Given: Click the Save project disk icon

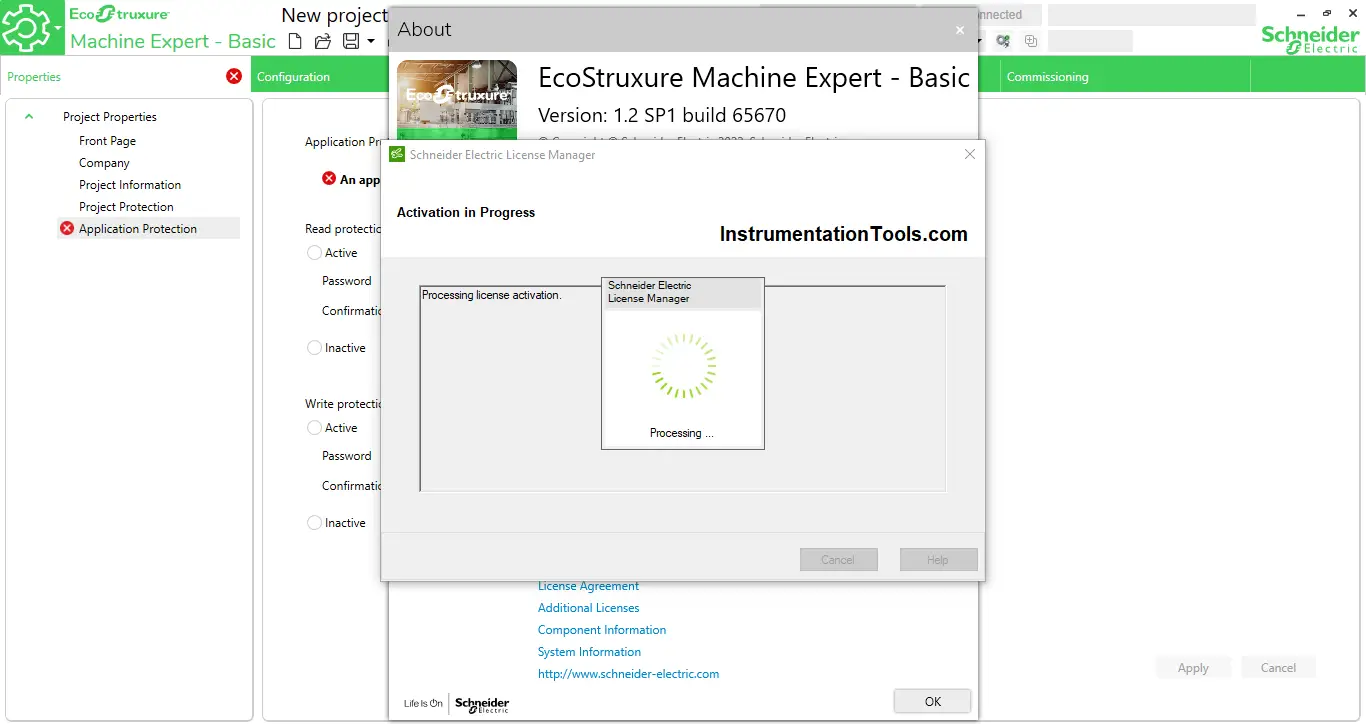Looking at the screenshot, I should click(351, 41).
